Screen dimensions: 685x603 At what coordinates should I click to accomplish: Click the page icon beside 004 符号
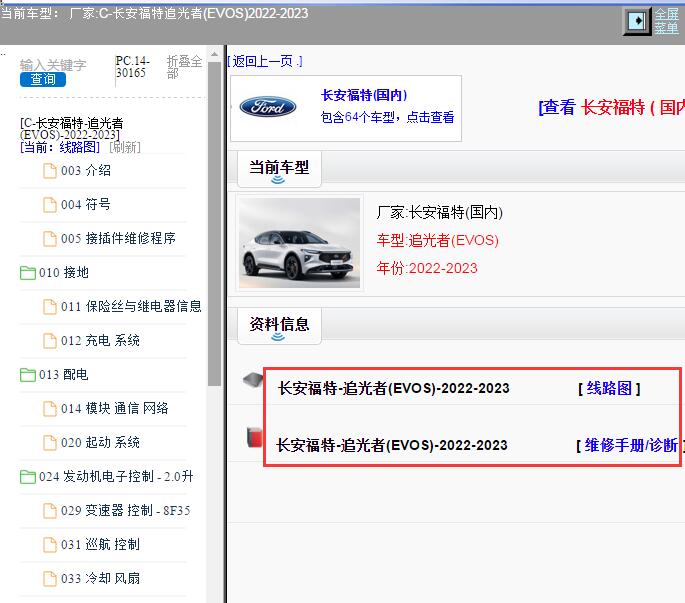50,205
